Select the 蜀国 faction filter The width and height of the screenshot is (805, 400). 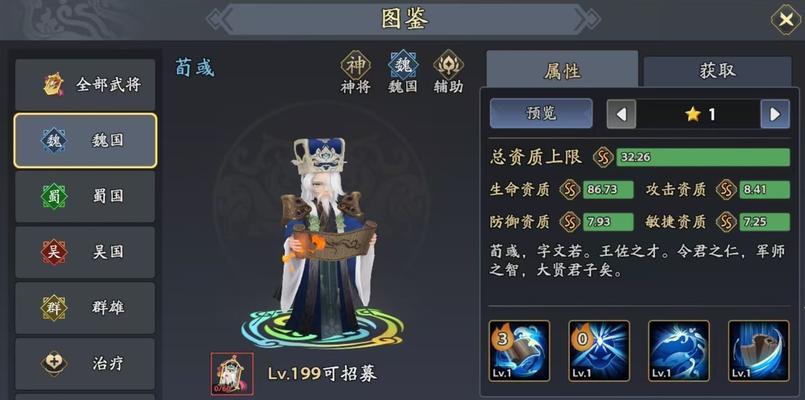[85, 196]
